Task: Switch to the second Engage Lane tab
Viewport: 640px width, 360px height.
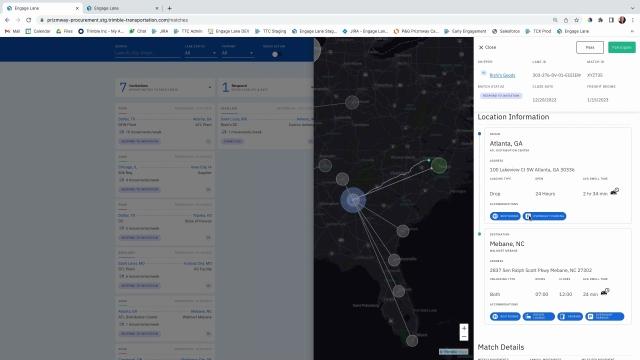Action: (x=121, y=8)
